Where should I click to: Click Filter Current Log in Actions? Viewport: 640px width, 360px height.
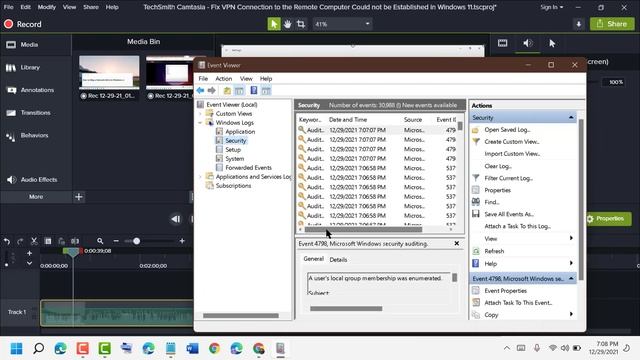coord(509,178)
